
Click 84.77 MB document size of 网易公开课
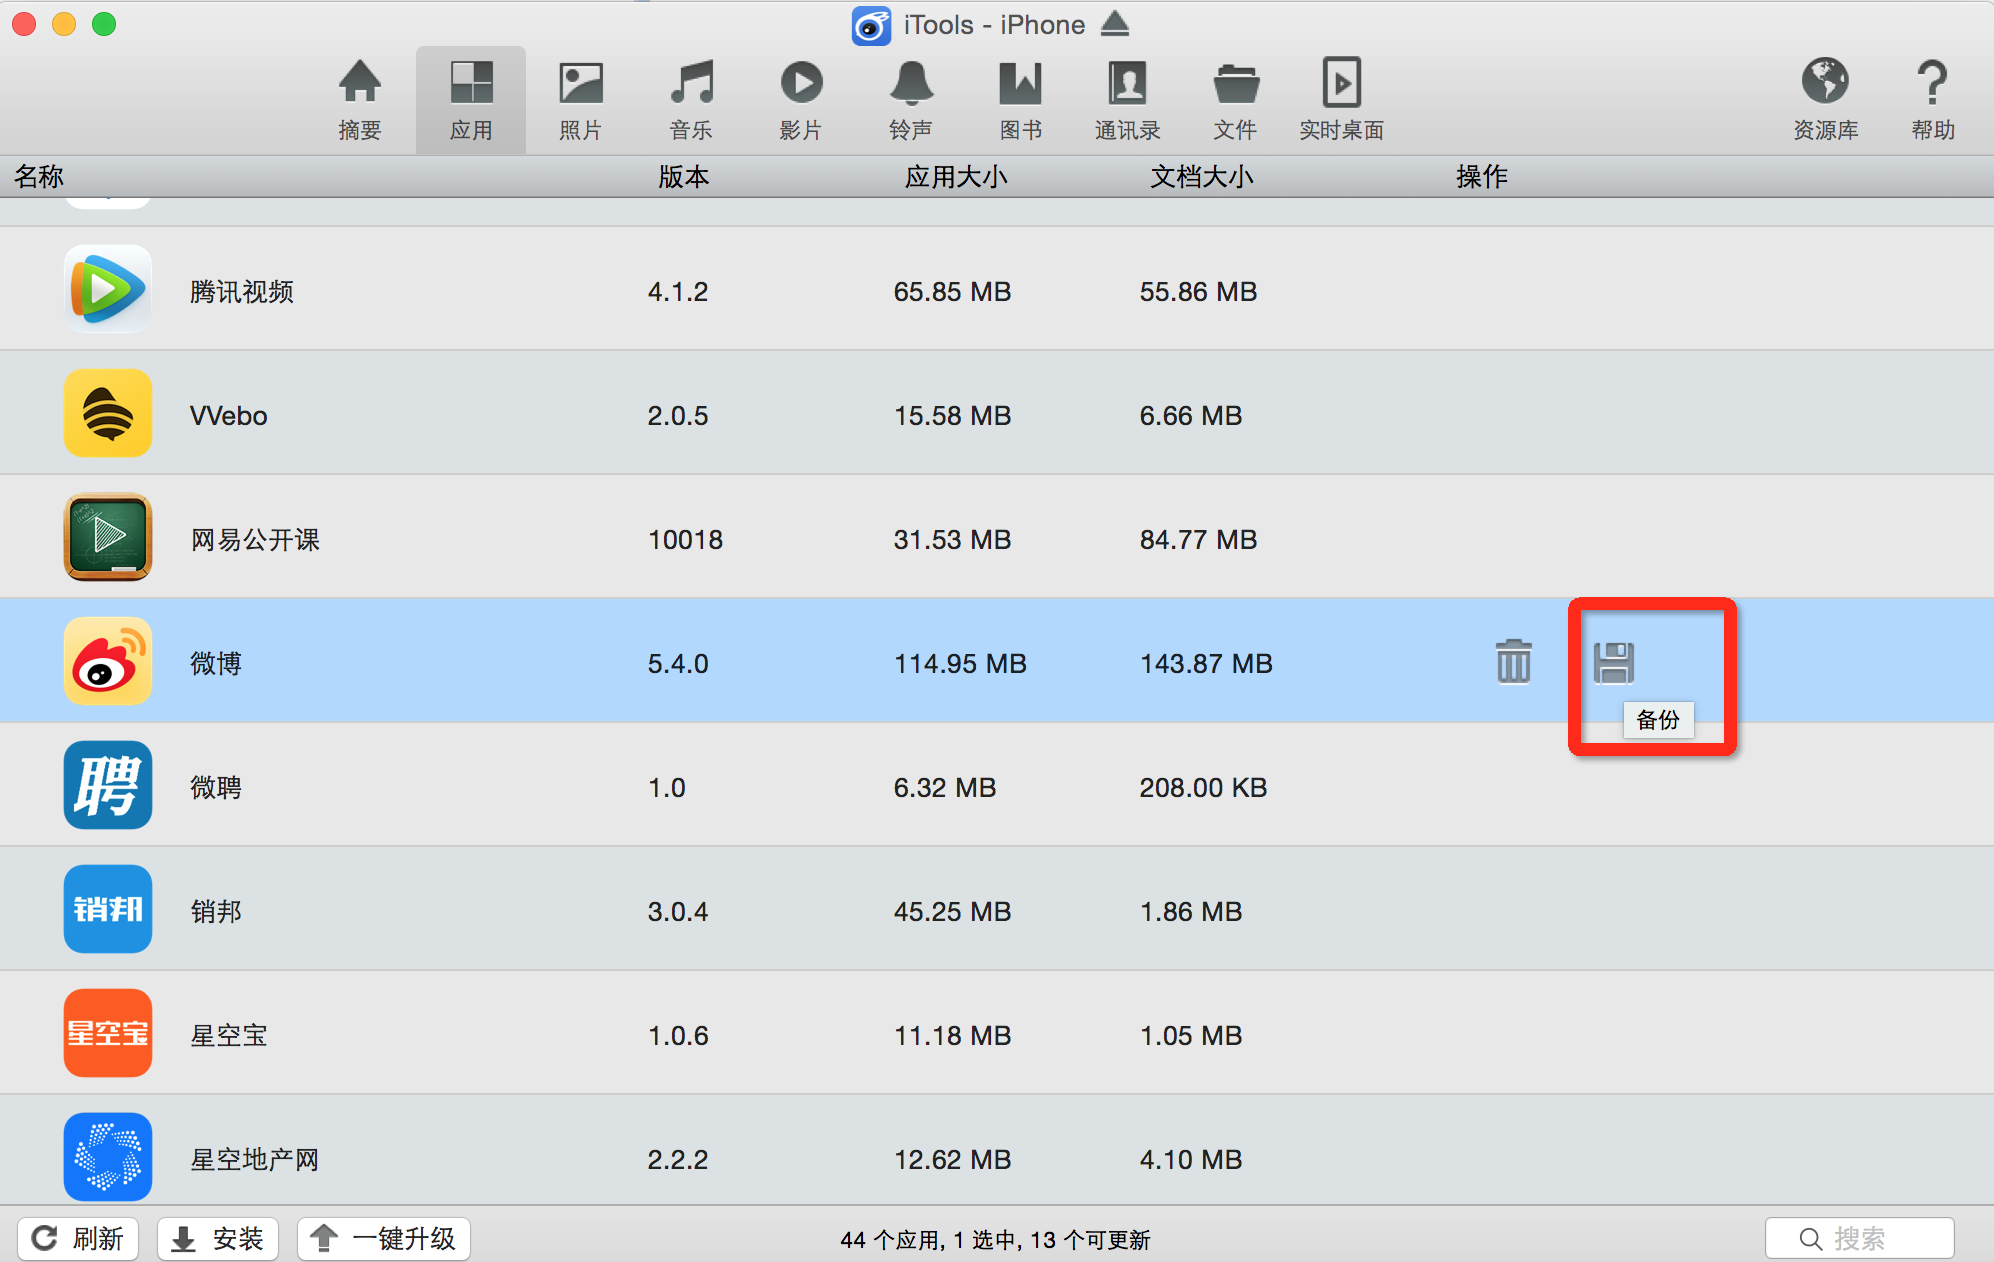coord(1199,540)
